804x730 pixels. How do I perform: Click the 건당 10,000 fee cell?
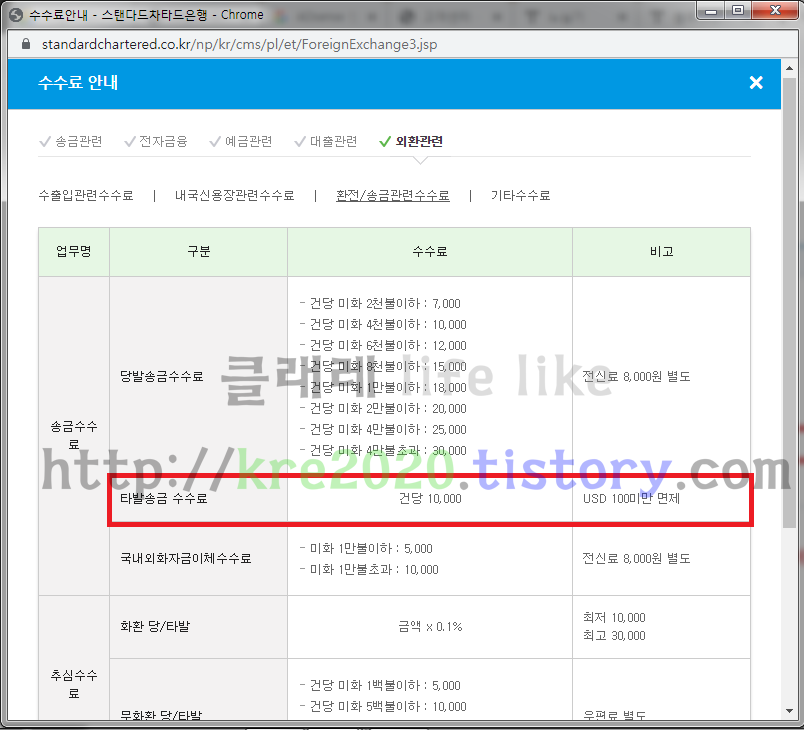[x=430, y=498]
